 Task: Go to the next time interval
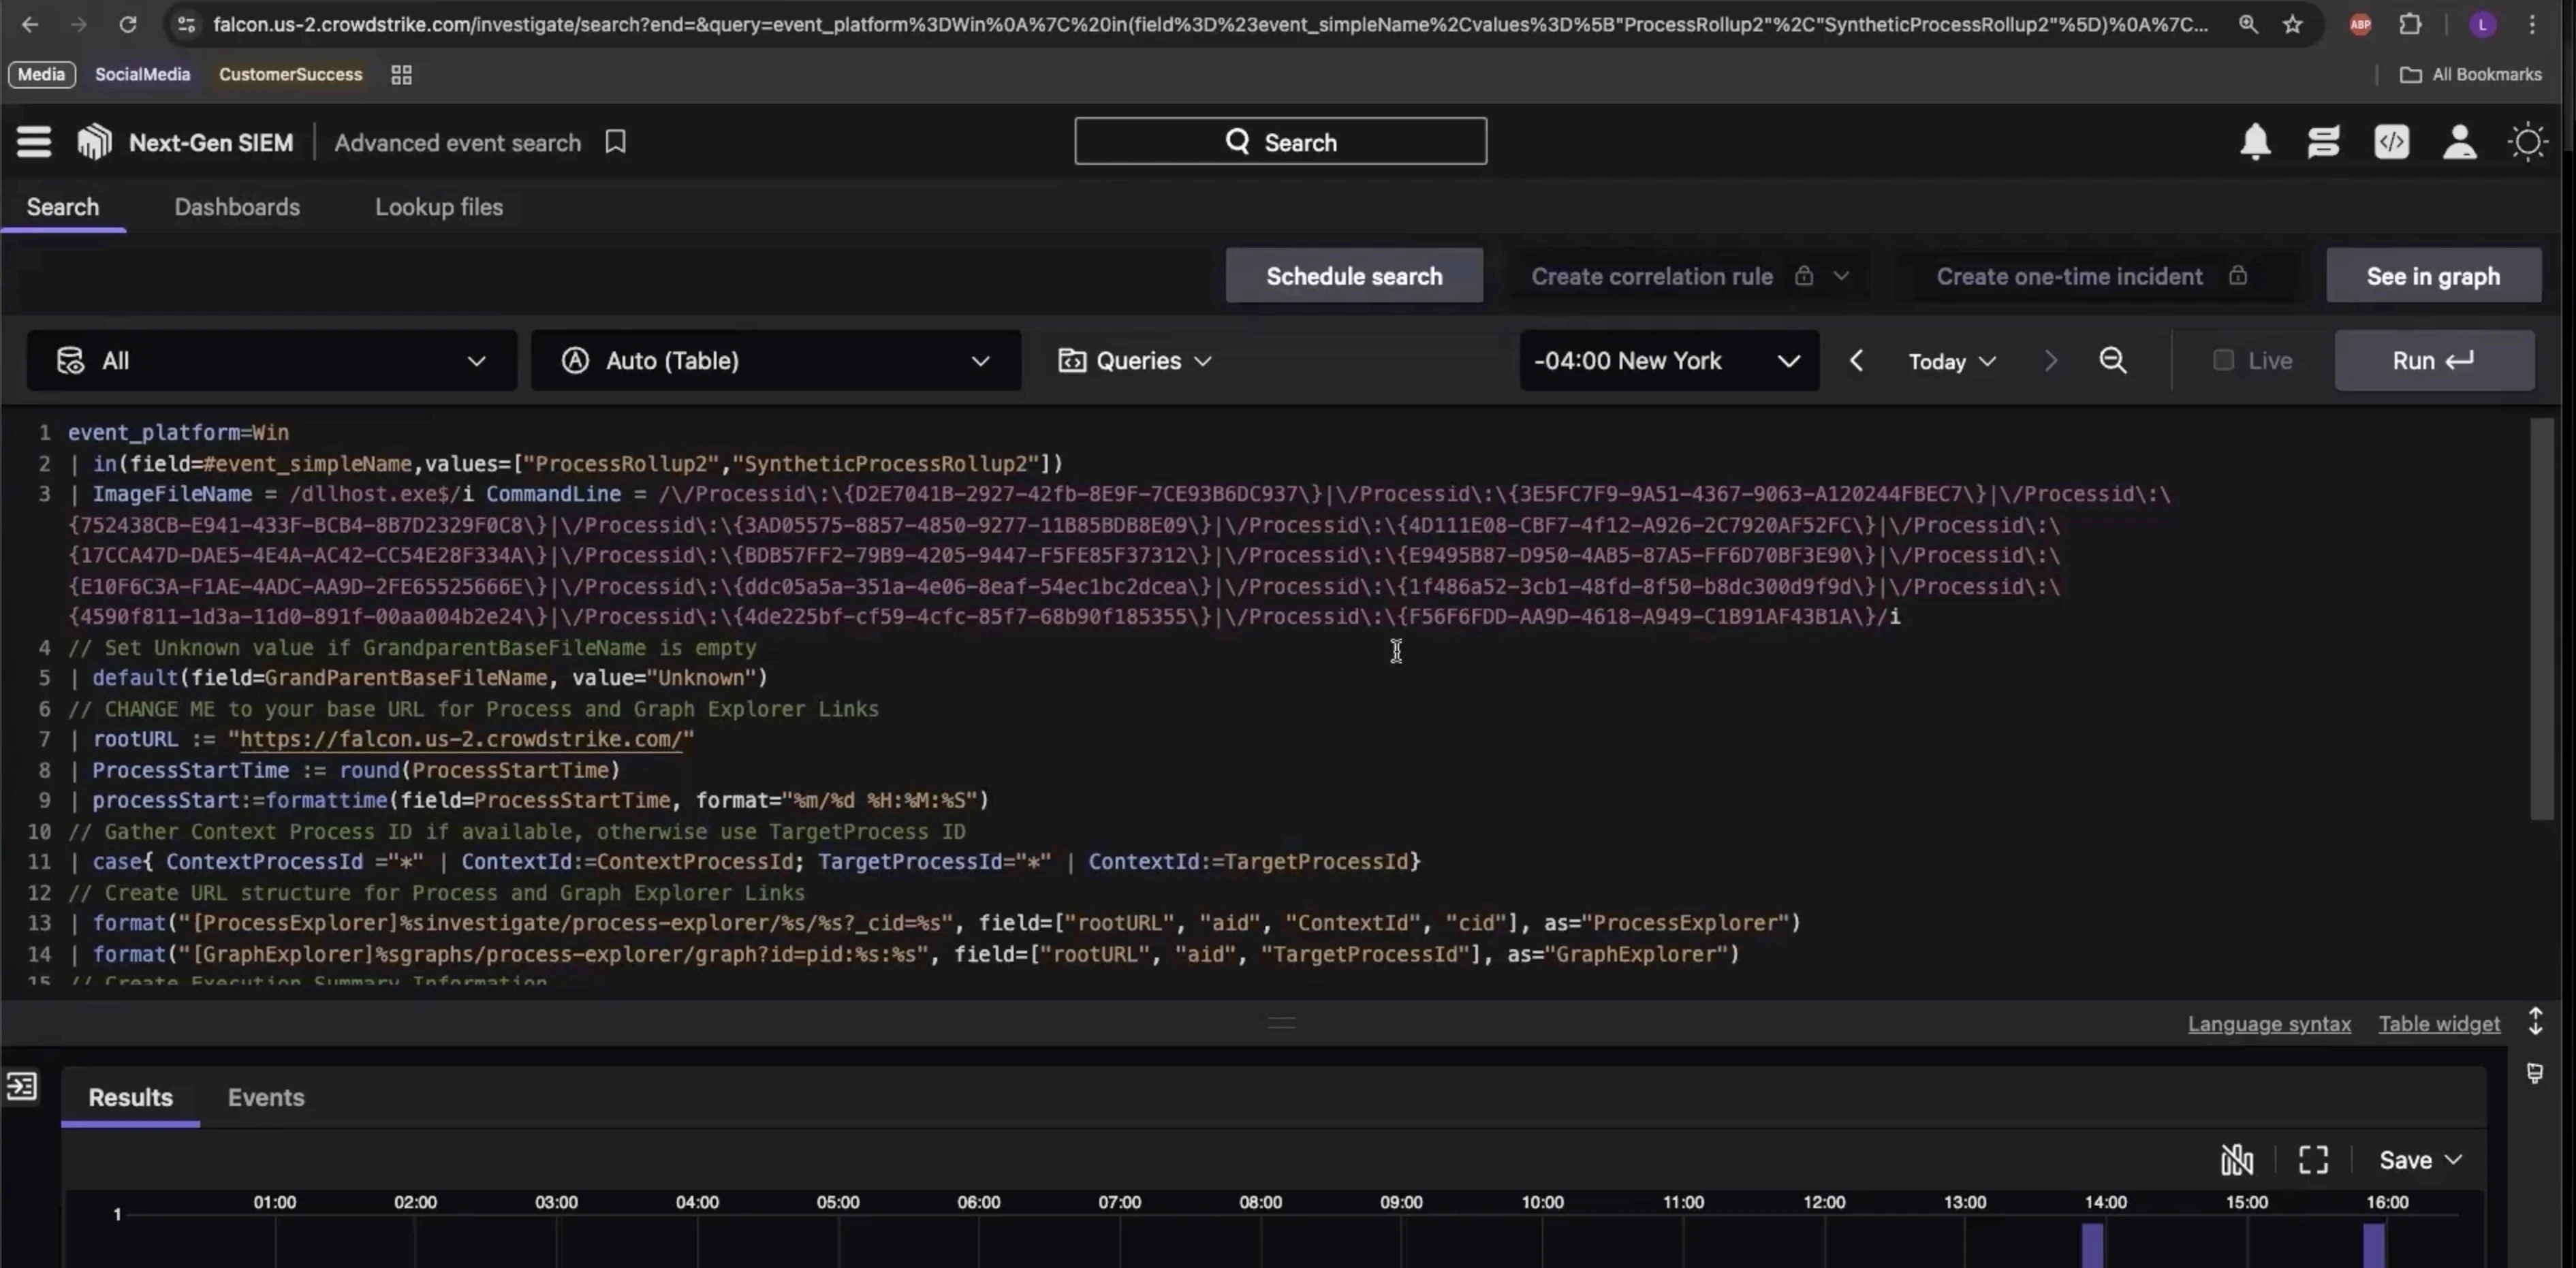pyautogui.click(x=2050, y=360)
